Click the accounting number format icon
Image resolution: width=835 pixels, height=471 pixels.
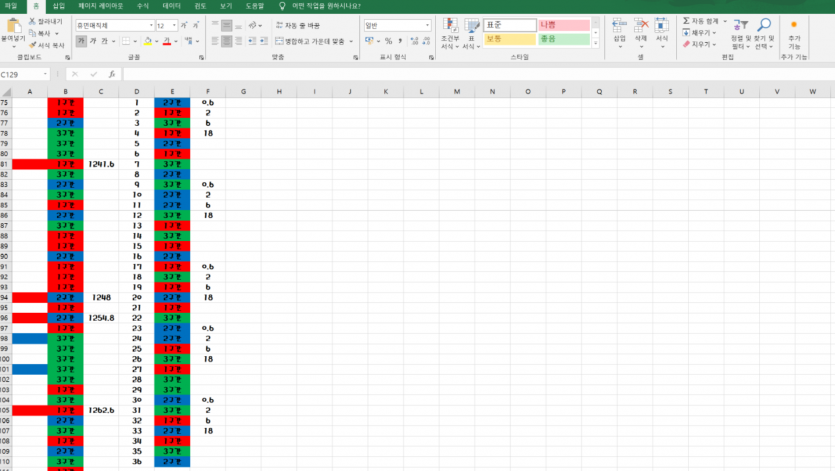pyautogui.click(x=369, y=41)
